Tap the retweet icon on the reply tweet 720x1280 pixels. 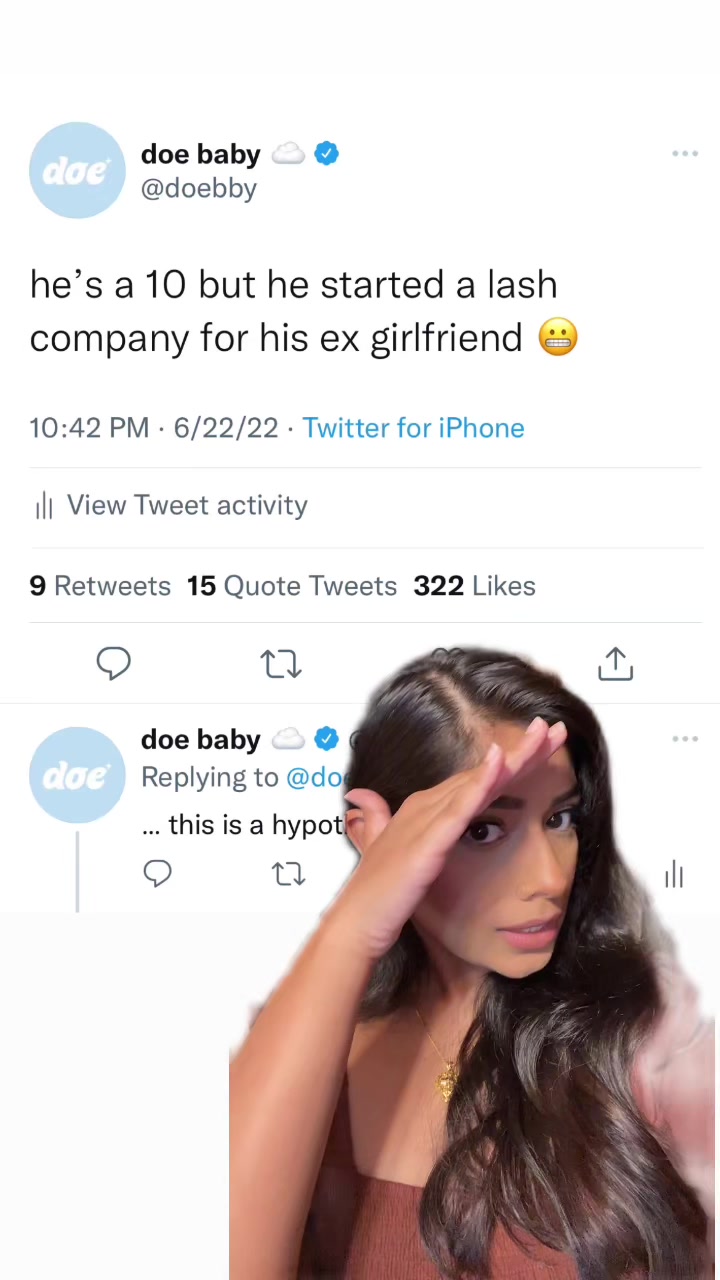click(288, 875)
